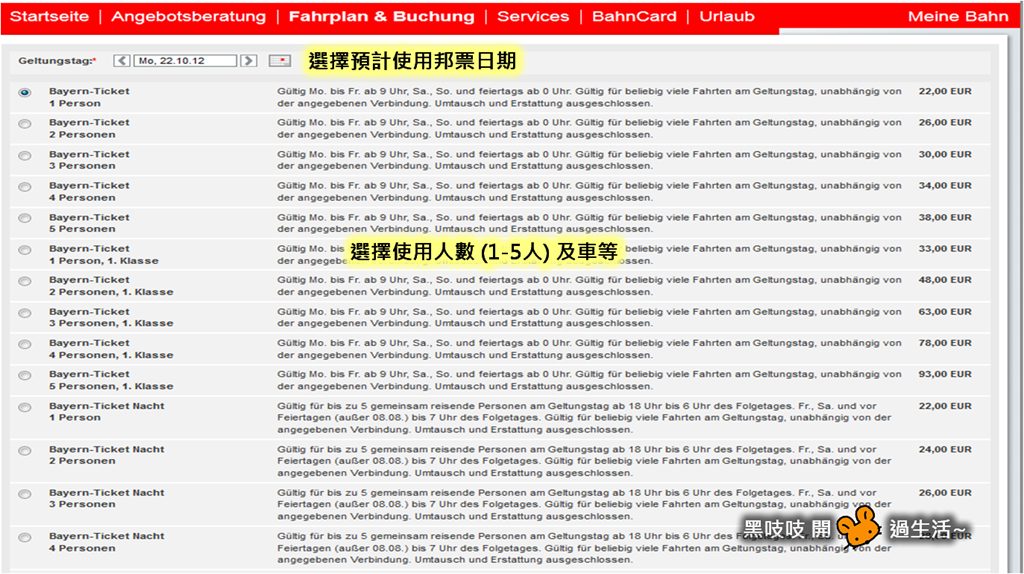Click the 30,00 EUR price
The width and height of the screenshot is (1024, 574).
point(945,155)
